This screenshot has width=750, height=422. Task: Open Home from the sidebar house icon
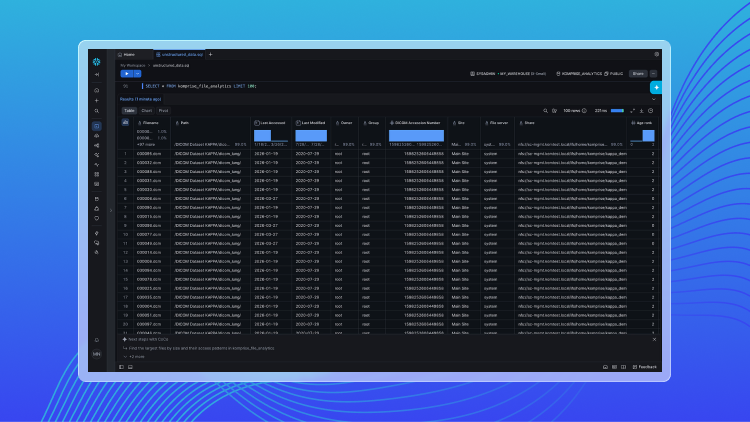point(97,90)
